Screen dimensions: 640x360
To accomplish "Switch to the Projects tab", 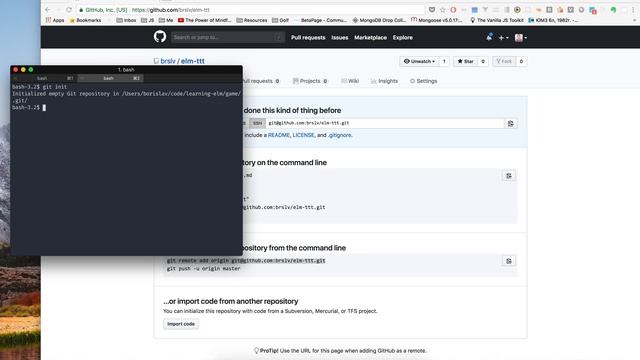I will tap(310, 81).
